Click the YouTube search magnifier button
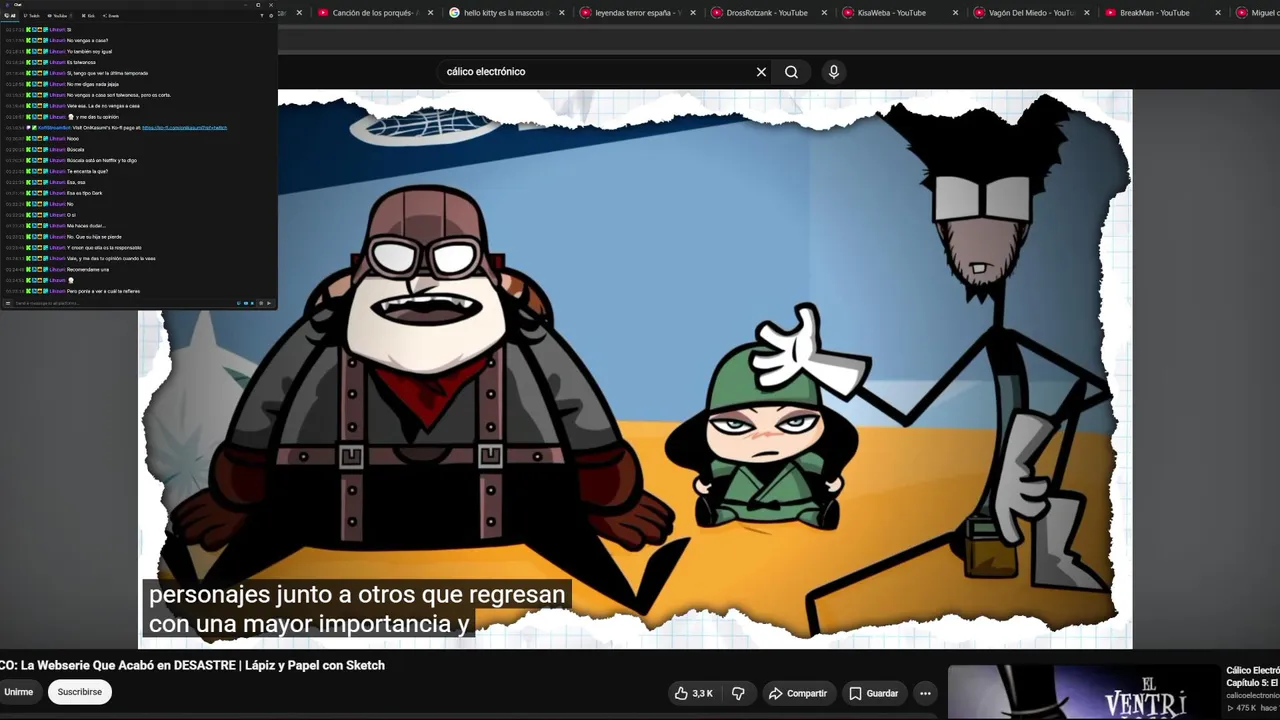This screenshot has width=1280, height=720. 791,72
